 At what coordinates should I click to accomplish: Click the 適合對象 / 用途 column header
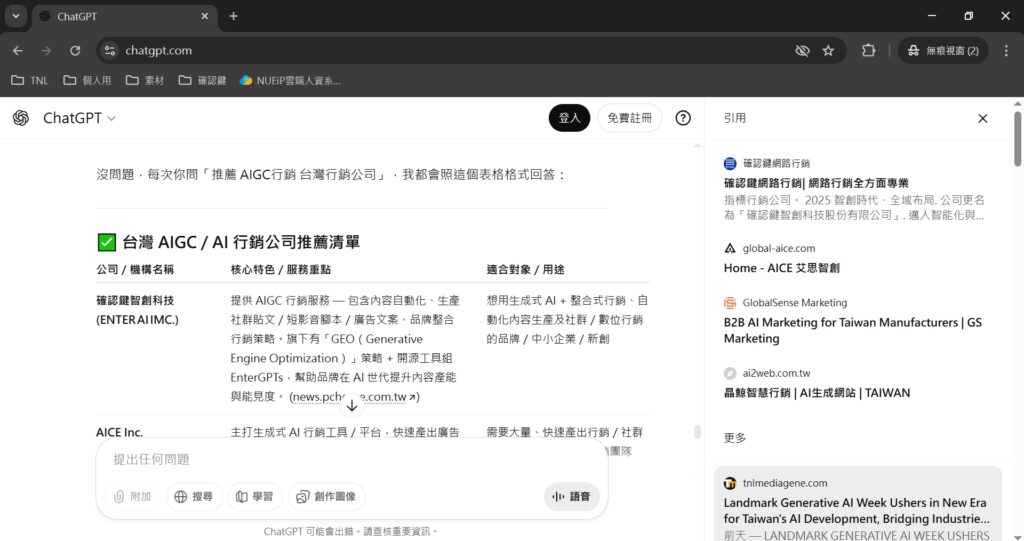(x=525, y=269)
